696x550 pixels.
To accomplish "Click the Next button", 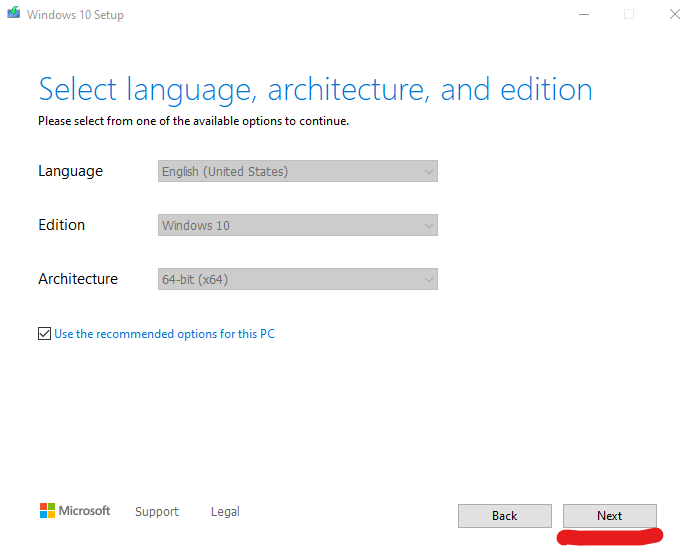I will (609, 516).
